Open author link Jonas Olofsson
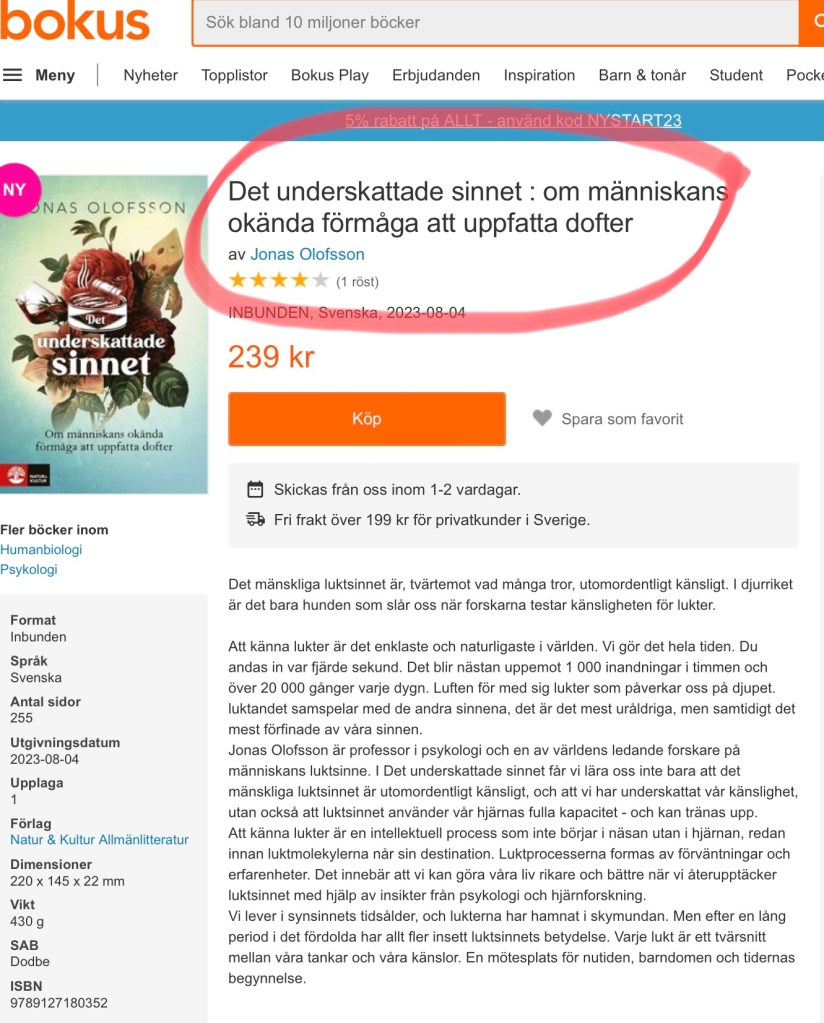824x1023 pixels. click(x=307, y=254)
